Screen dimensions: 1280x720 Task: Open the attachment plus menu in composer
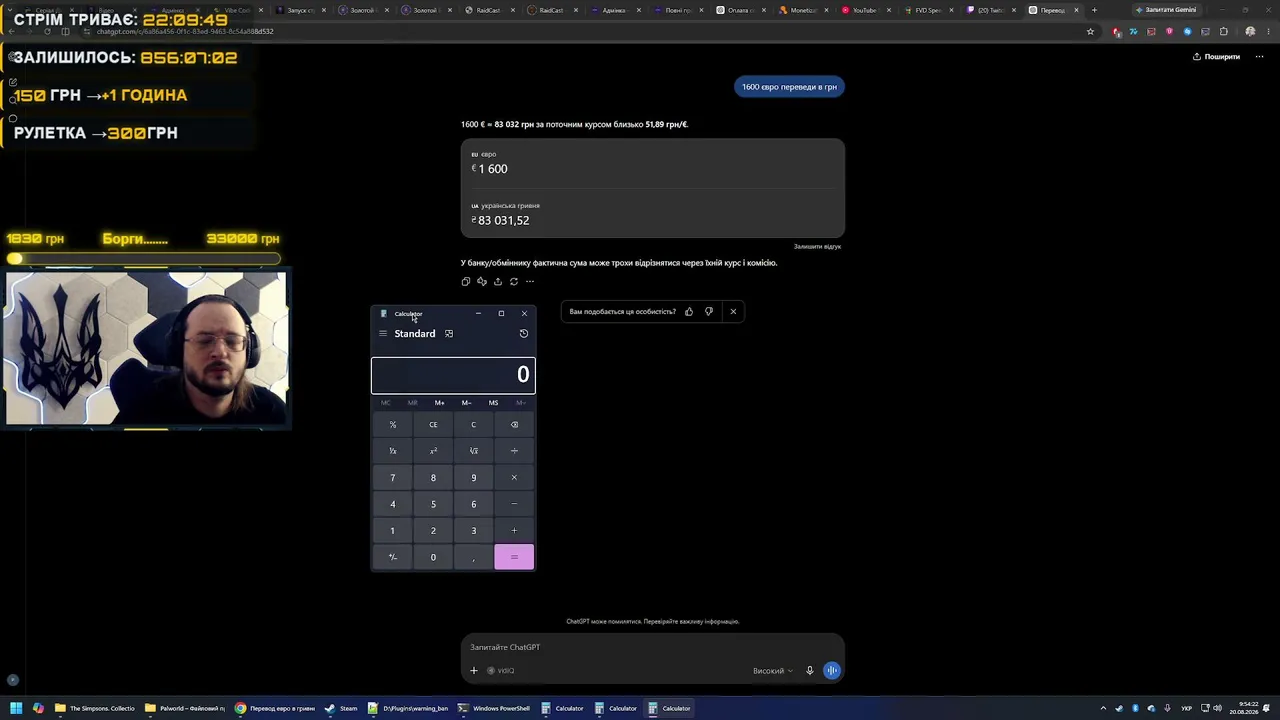click(x=474, y=671)
